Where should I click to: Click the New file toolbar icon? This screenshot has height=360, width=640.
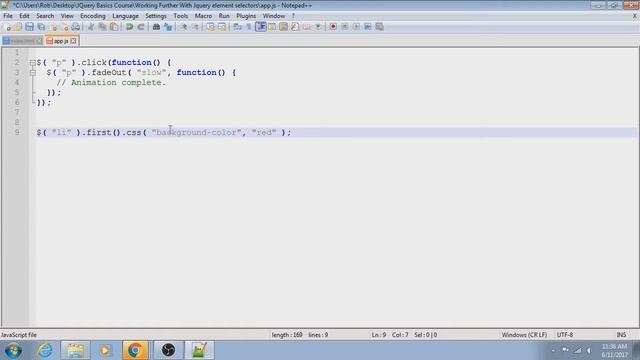(7, 27)
